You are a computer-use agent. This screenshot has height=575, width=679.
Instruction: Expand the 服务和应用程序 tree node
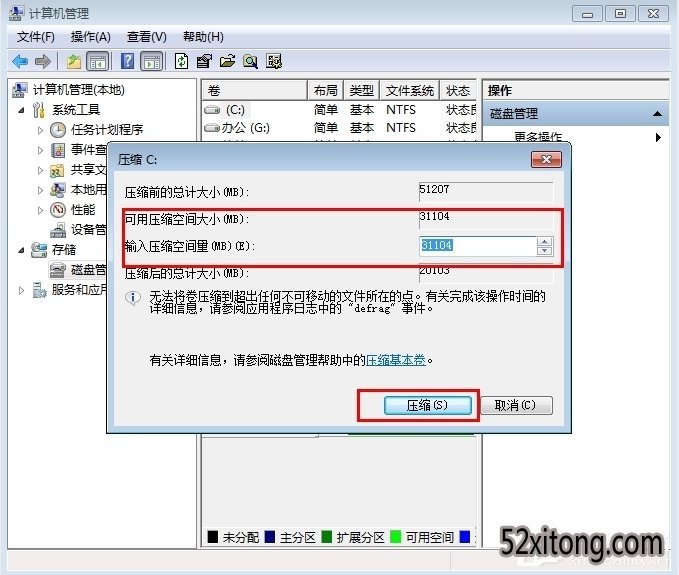point(21,290)
